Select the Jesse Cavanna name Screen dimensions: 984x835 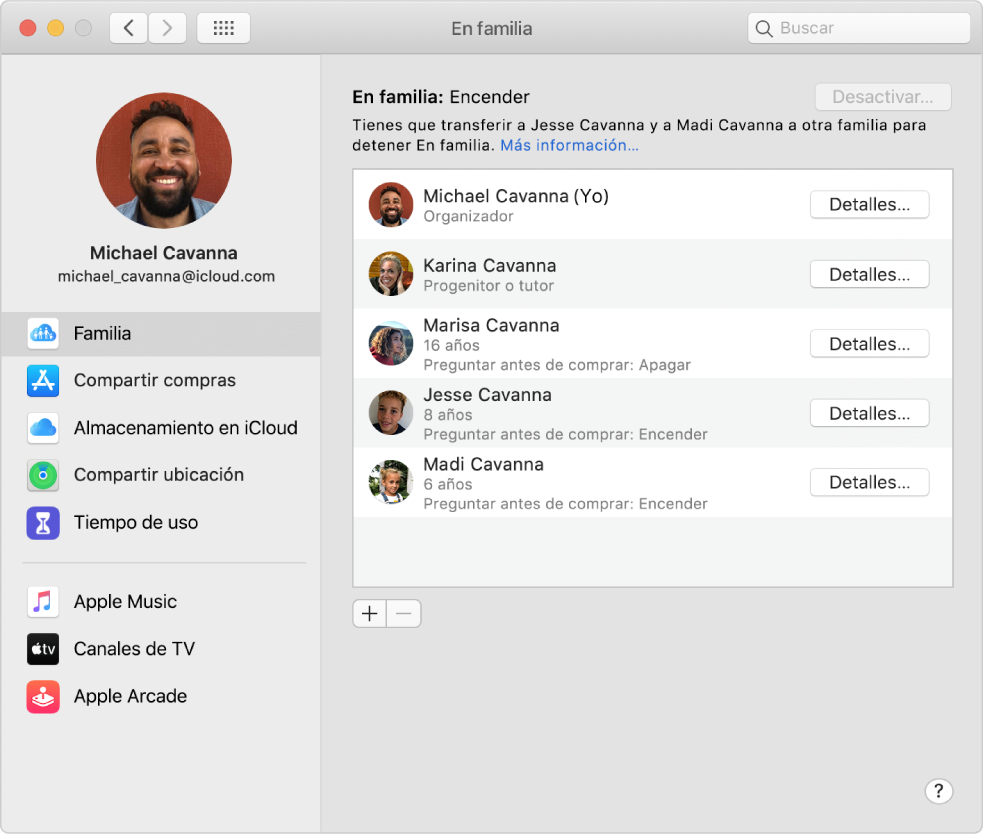coord(488,395)
